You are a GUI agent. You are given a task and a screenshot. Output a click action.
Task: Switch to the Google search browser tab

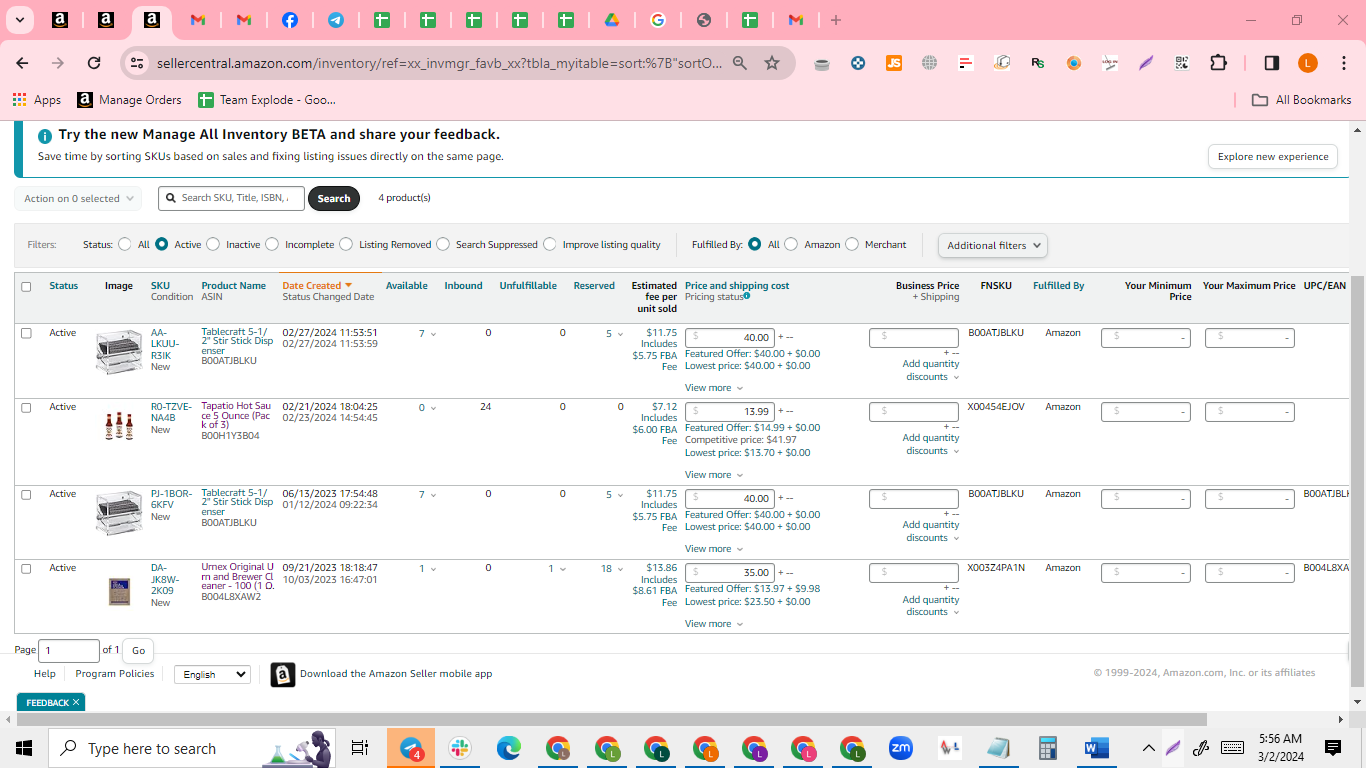point(657,20)
